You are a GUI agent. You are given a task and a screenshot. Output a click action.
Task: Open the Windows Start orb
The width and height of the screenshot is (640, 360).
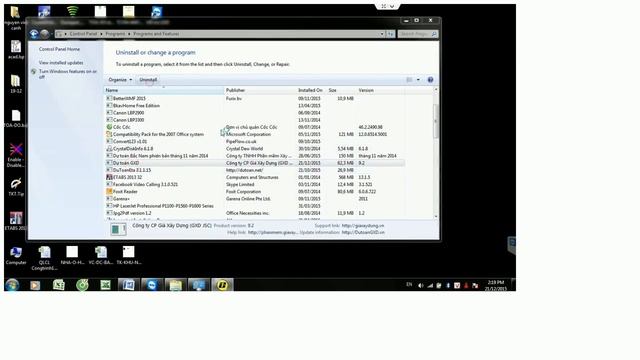pyautogui.click(x=12, y=285)
